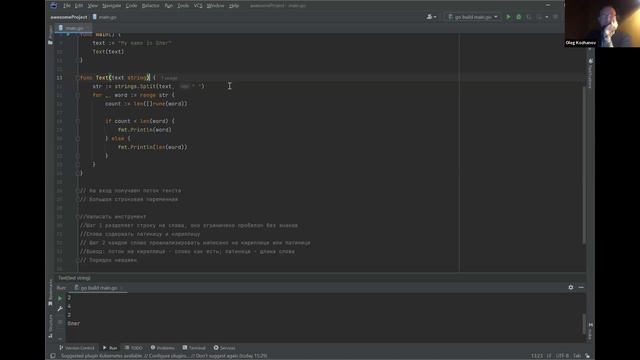Open the Code menu

pos(131,6)
